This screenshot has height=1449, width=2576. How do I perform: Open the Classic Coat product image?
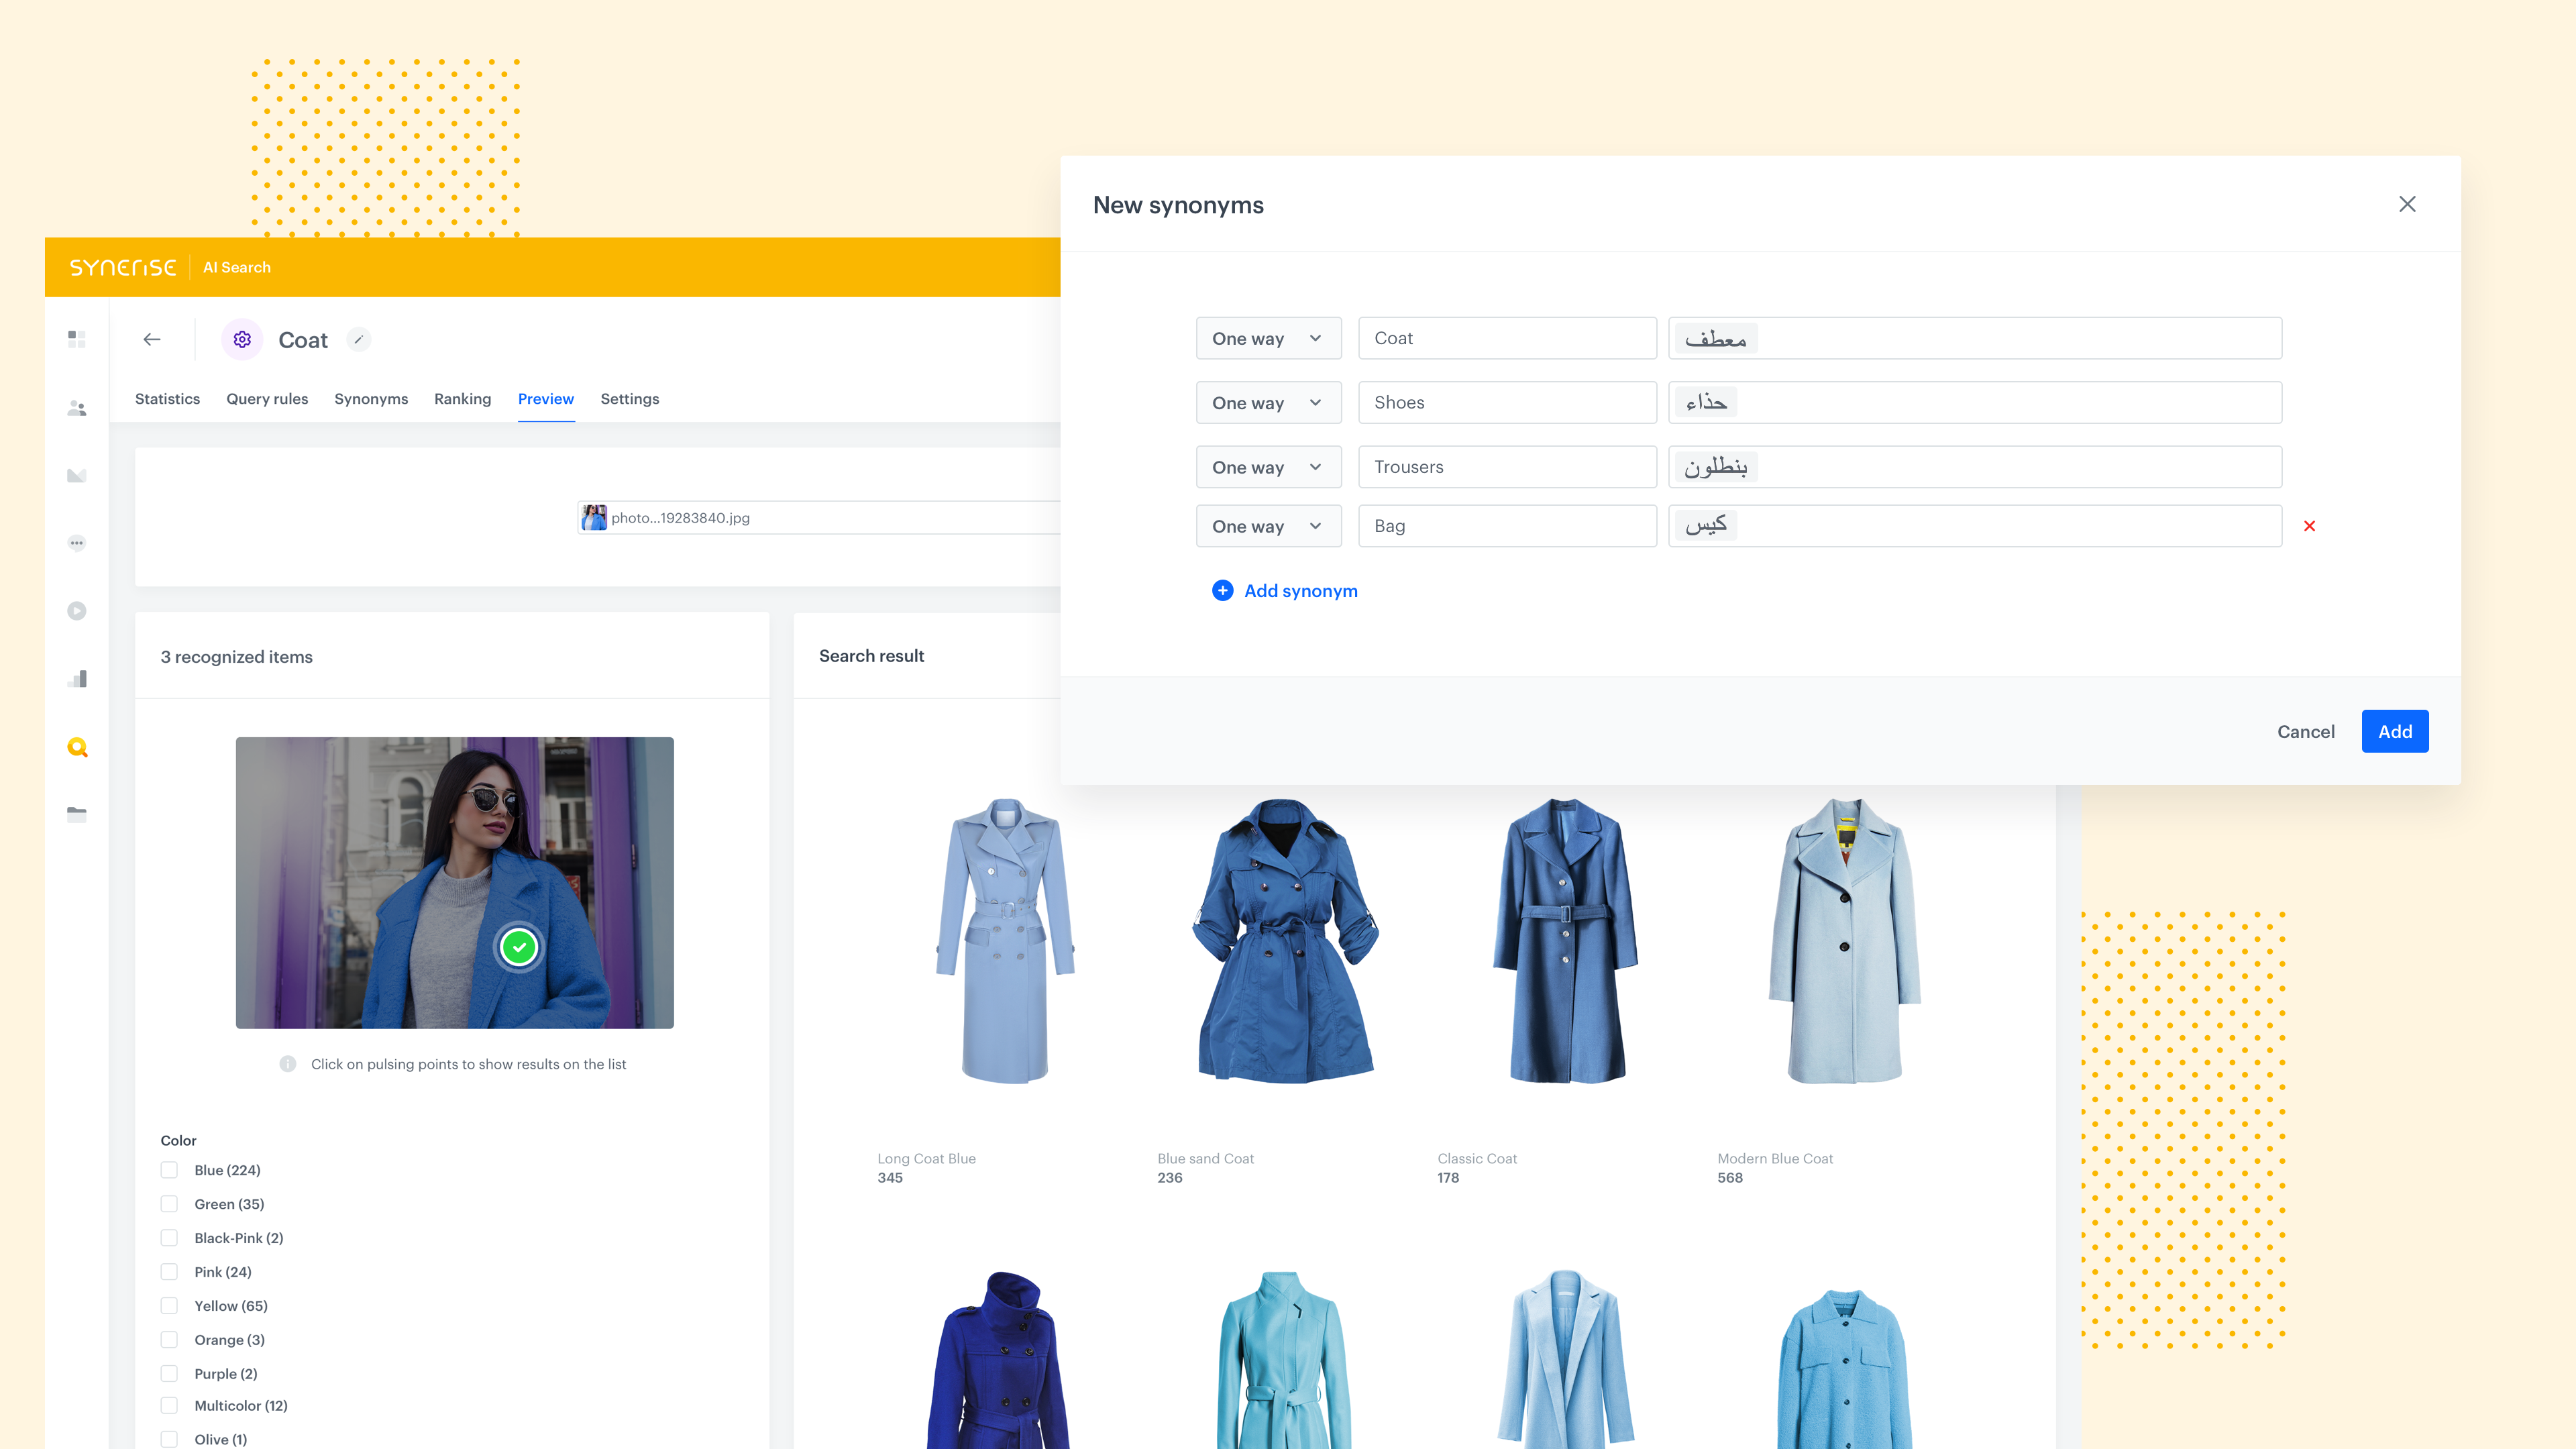click(1565, 940)
